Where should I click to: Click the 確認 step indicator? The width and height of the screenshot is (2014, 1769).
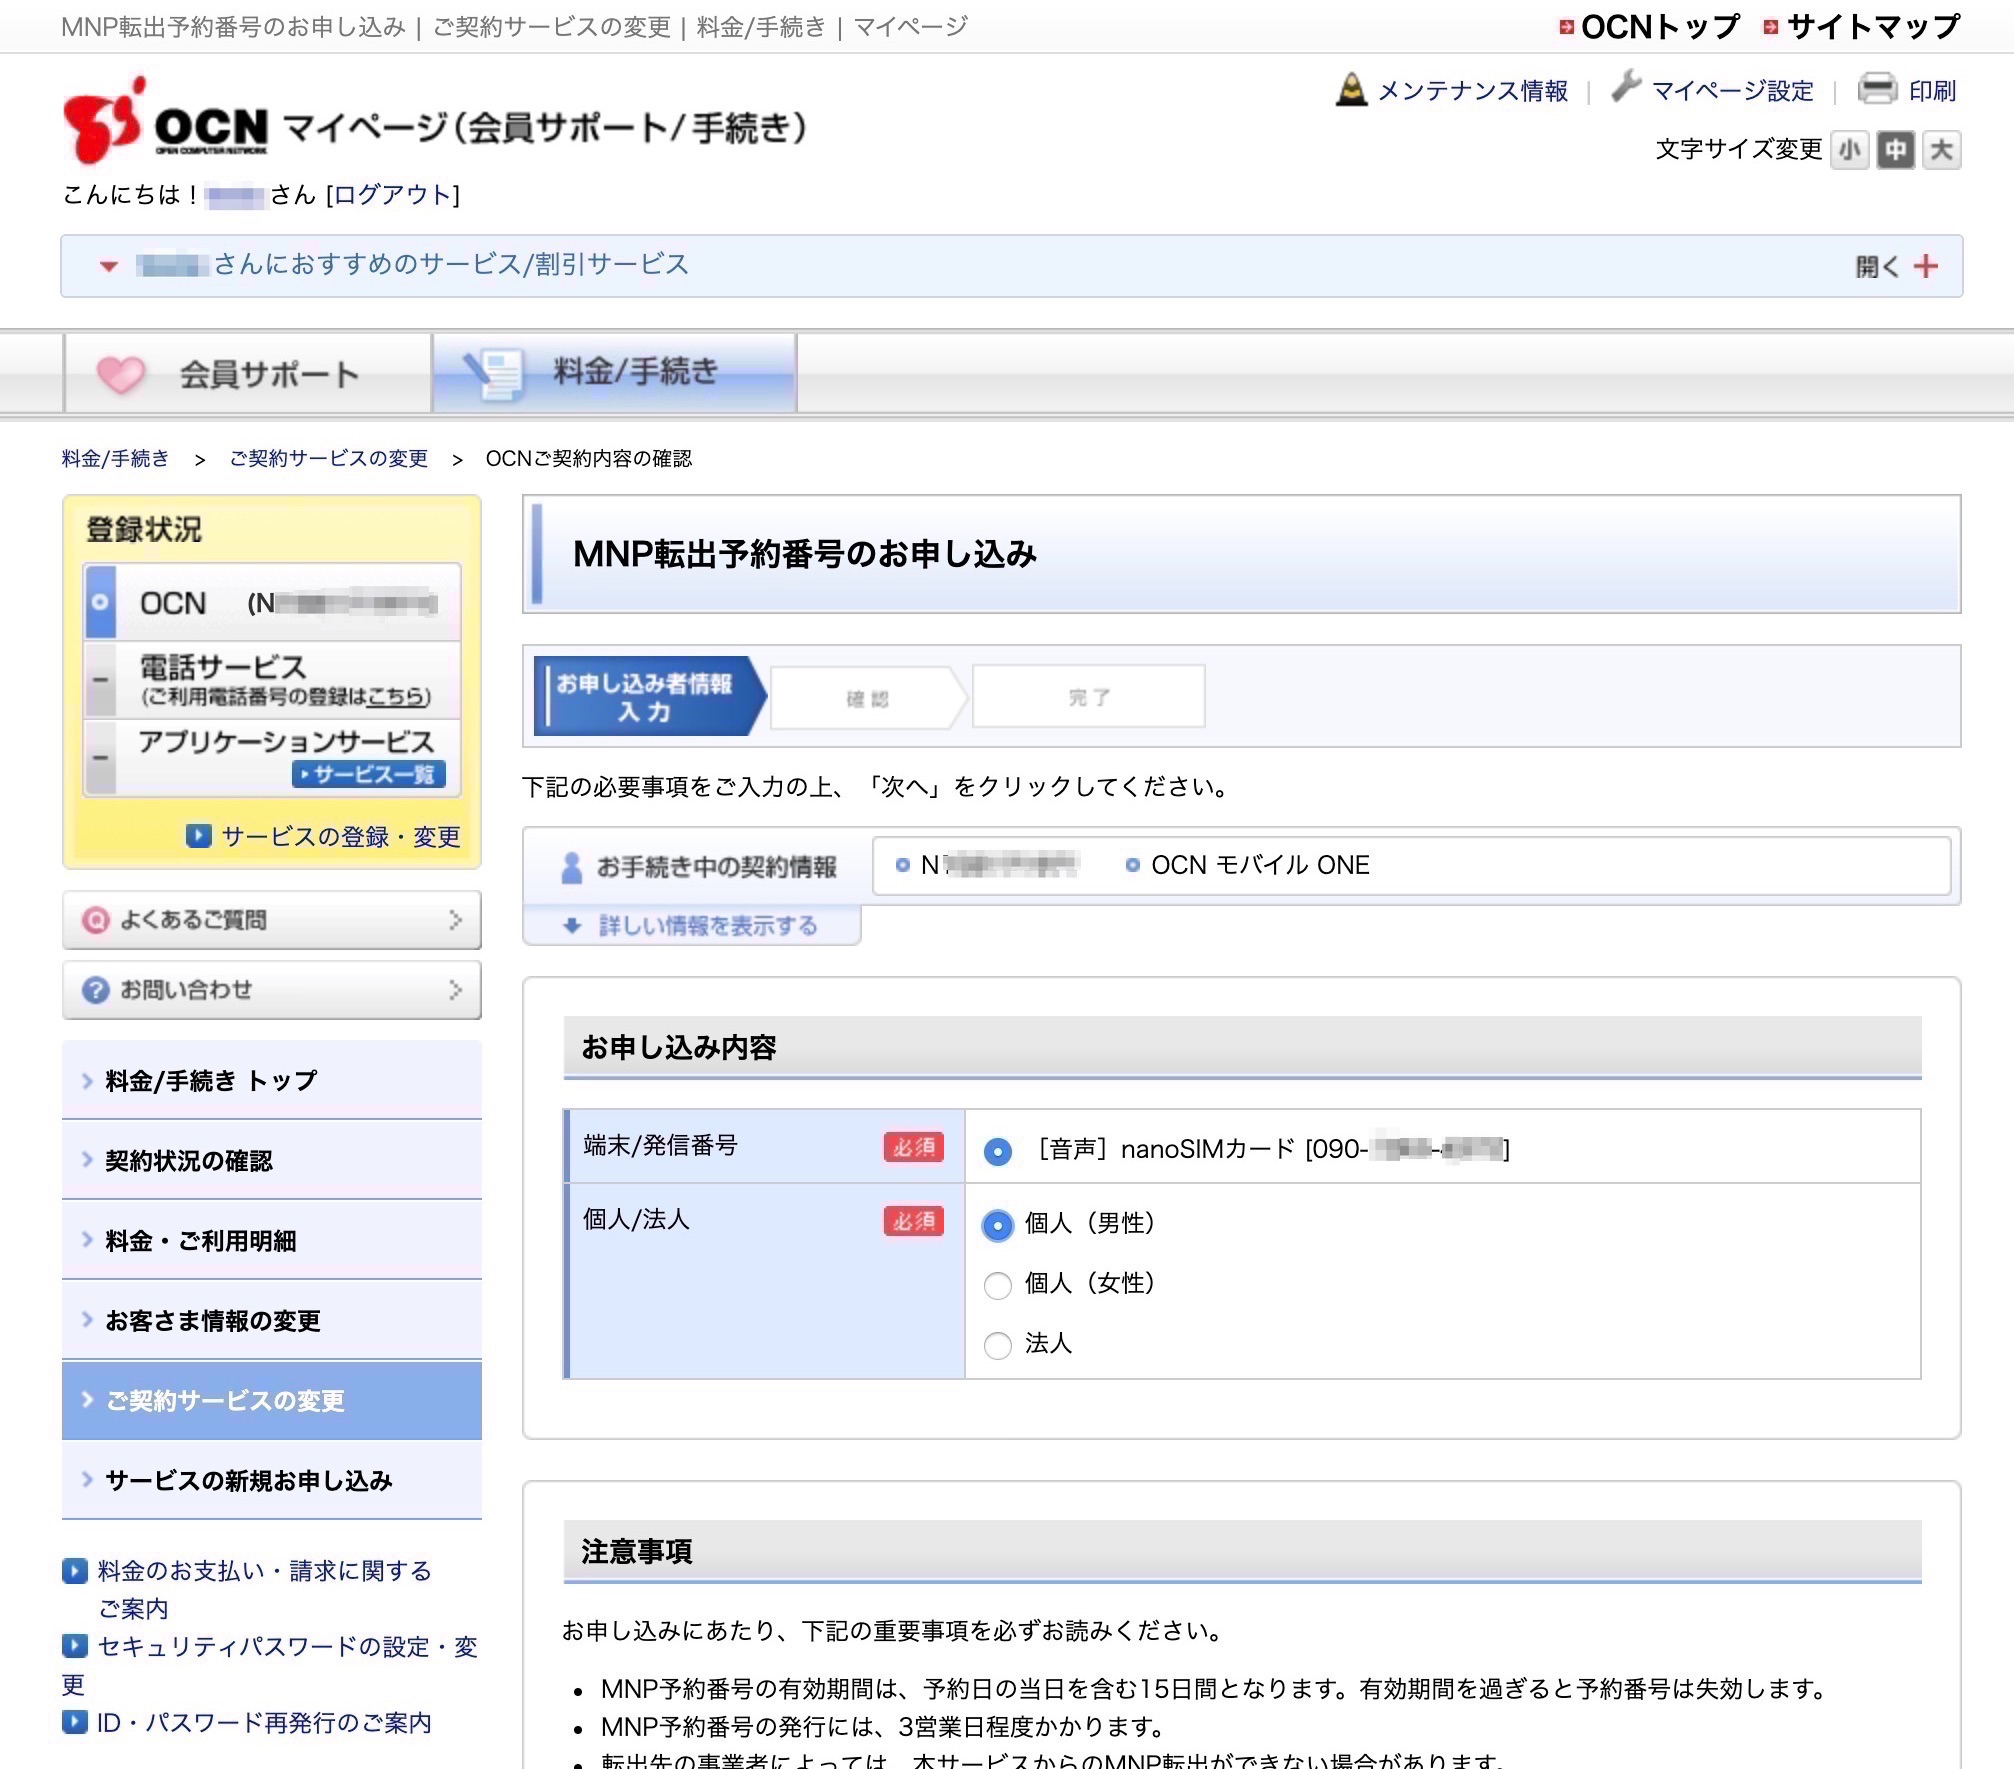867,697
